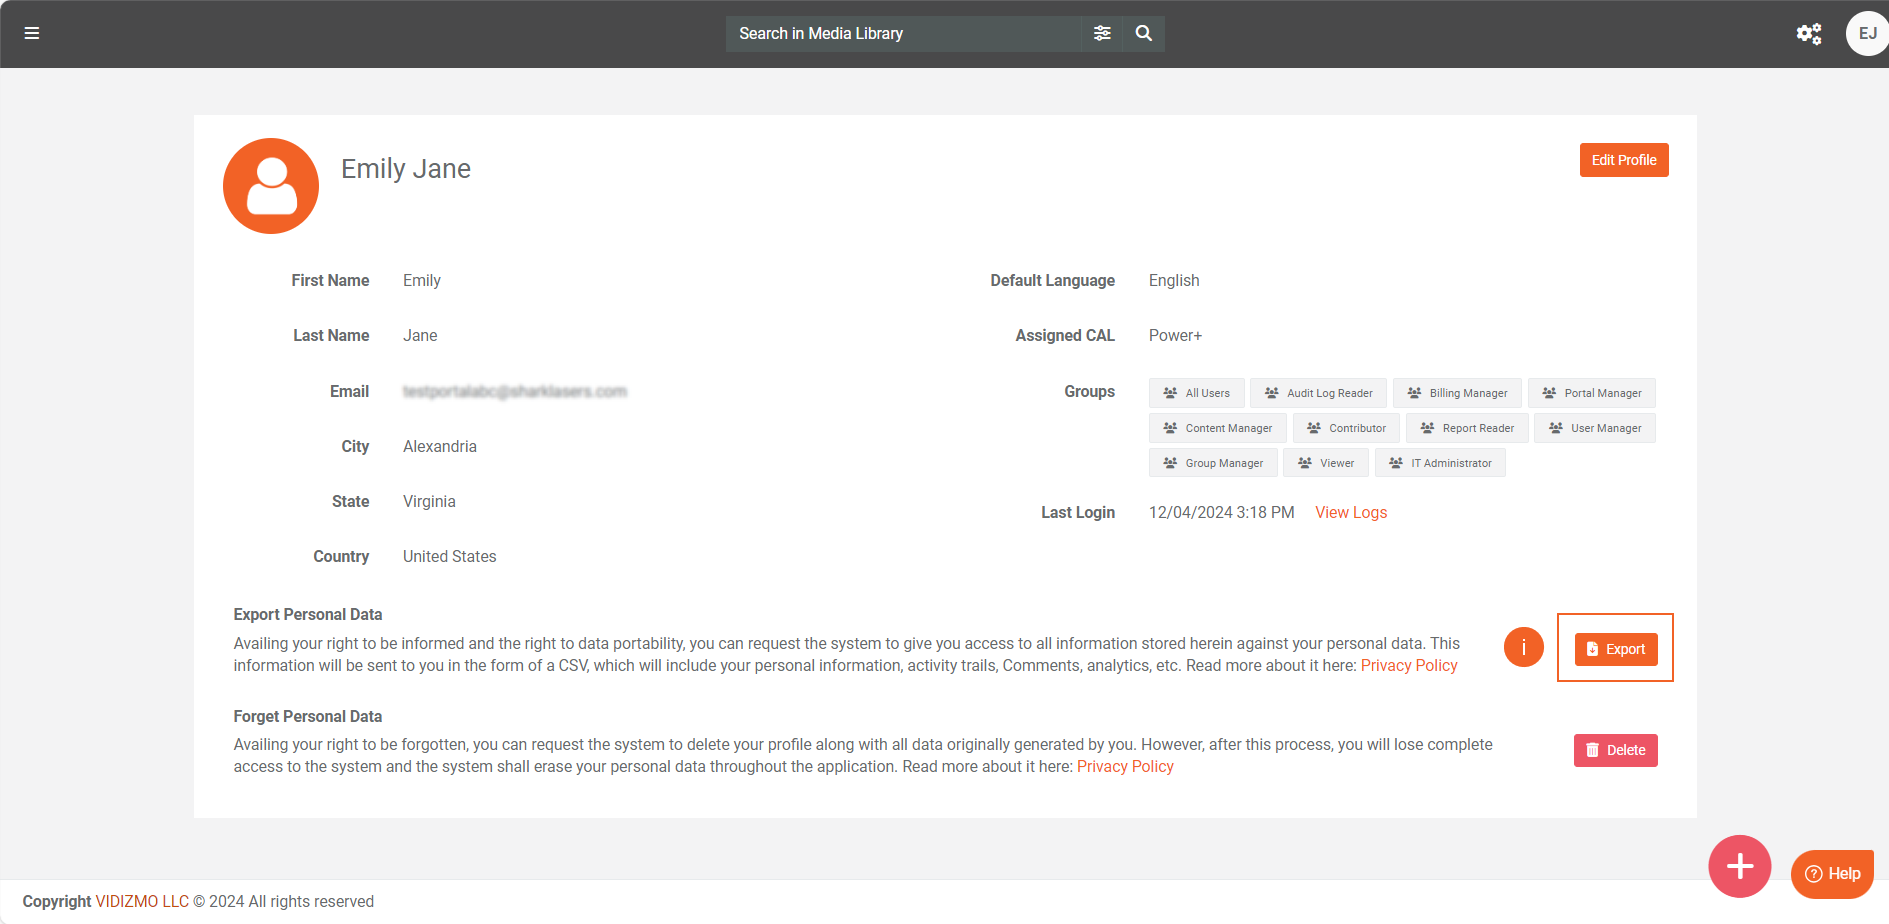1889x924 pixels.
Task: Open the settings gears icon
Action: [x=1808, y=34]
